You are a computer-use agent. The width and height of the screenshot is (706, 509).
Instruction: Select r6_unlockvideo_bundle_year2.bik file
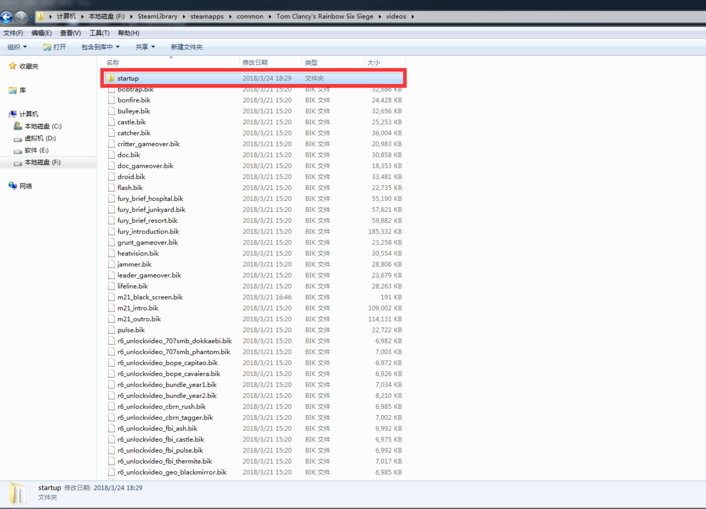(x=255, y=395)
